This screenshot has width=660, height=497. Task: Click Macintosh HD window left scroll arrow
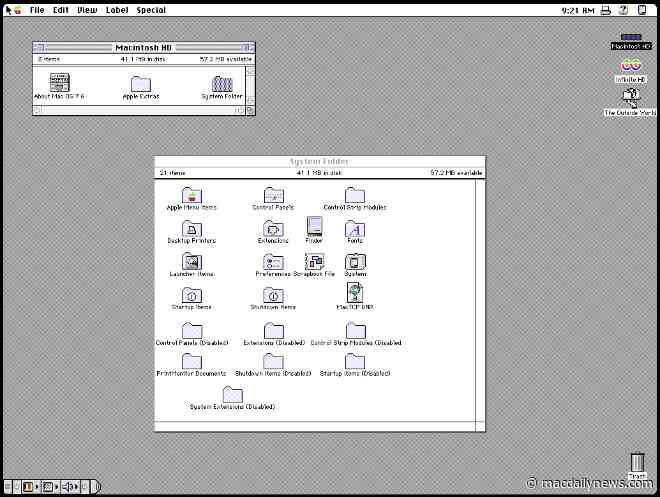(37, 110)
